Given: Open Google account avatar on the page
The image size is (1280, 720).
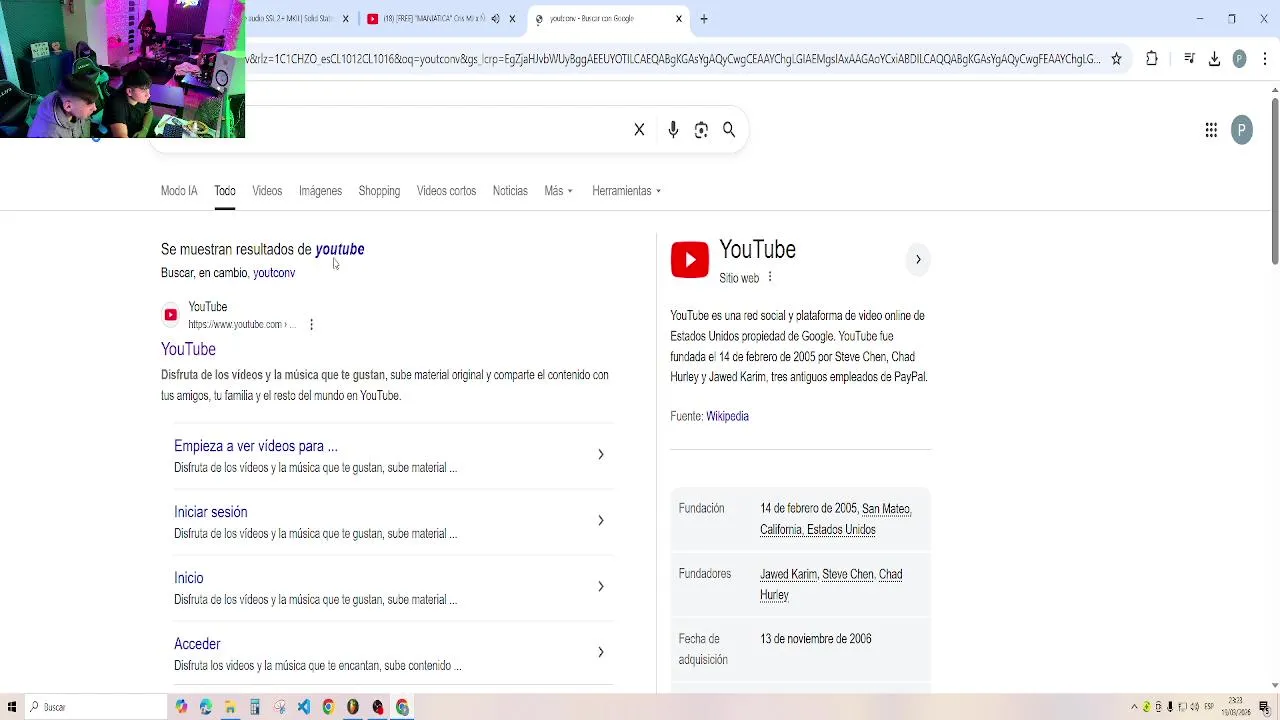Looking at the screenshot, I should pos(1242,130).
